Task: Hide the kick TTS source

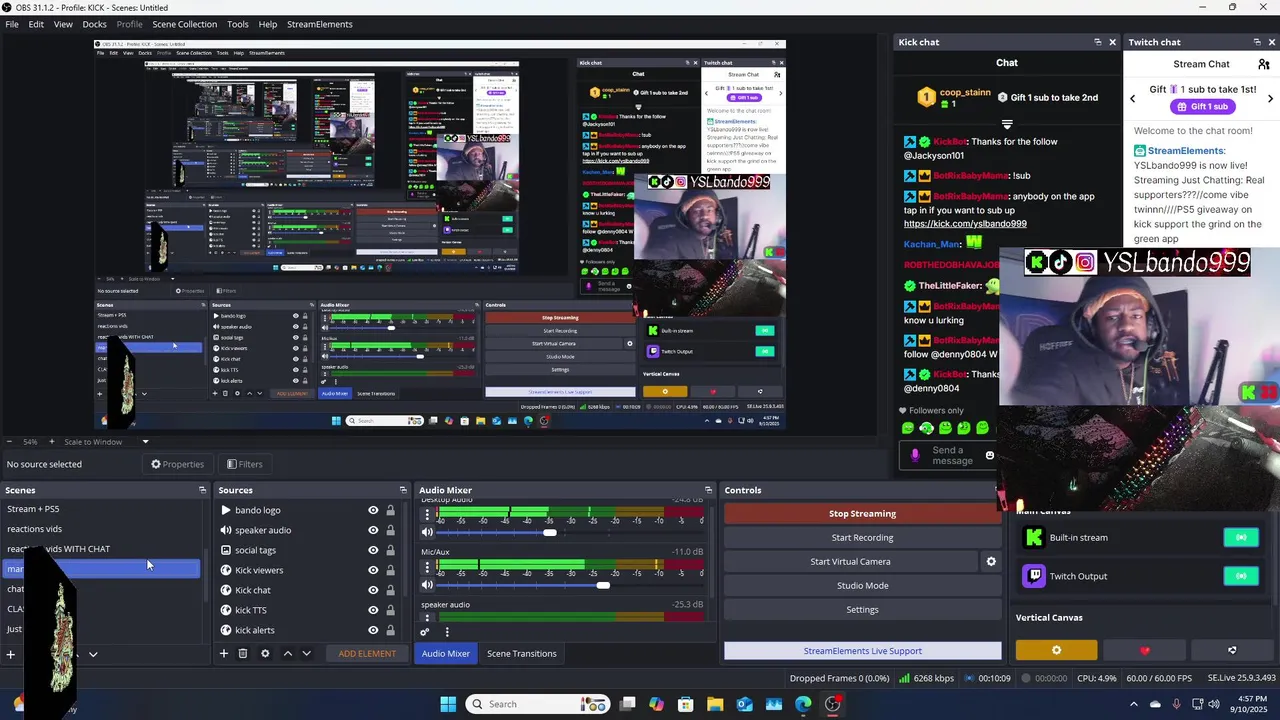Action: [373, 610]
